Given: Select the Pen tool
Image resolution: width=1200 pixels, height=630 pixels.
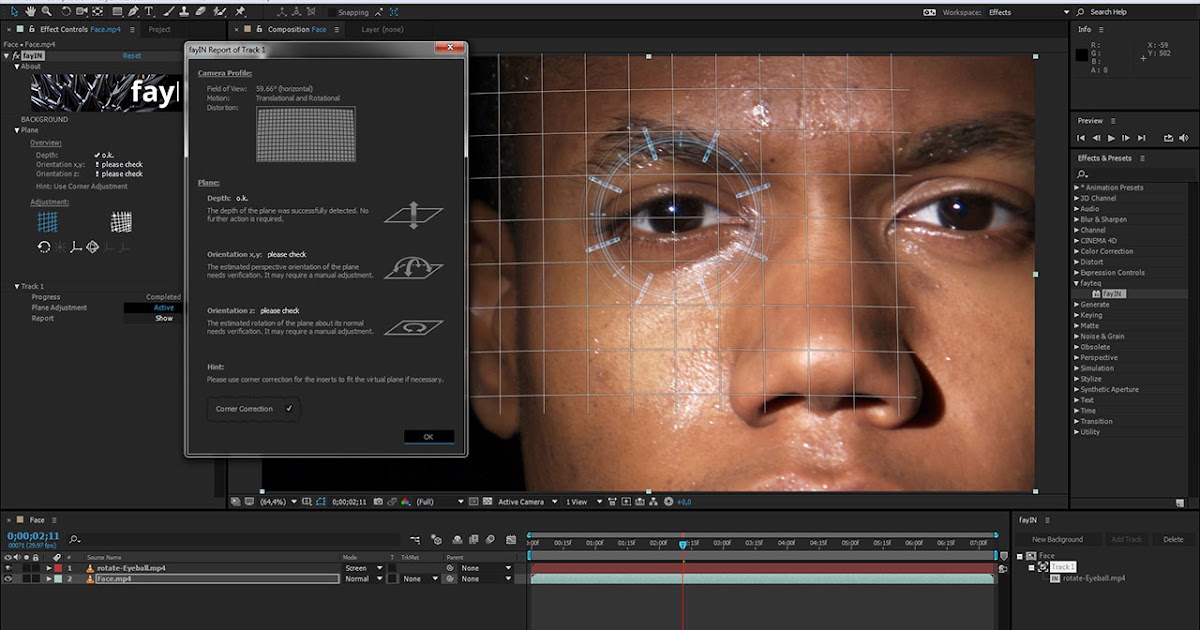Looking at the screenshot, I should pos(134,12).
